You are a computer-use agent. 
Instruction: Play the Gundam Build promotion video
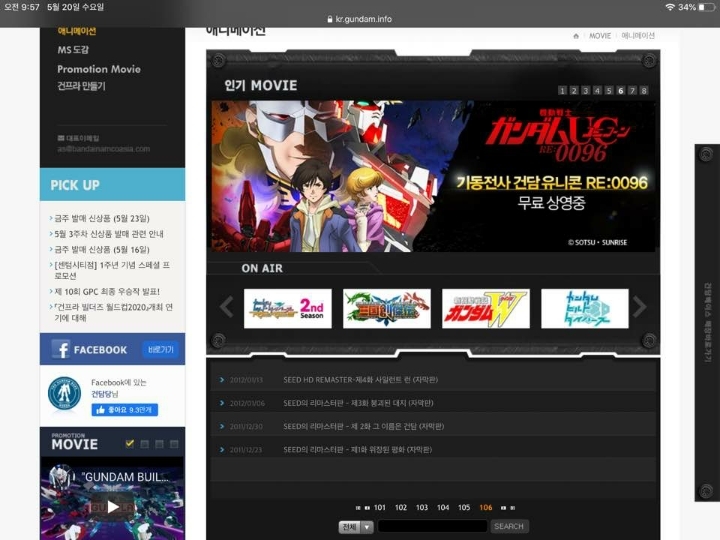112,507
